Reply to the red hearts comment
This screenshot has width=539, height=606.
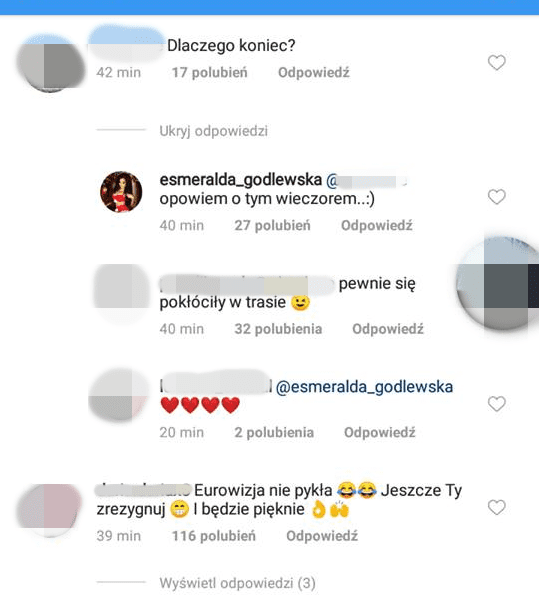380,432
